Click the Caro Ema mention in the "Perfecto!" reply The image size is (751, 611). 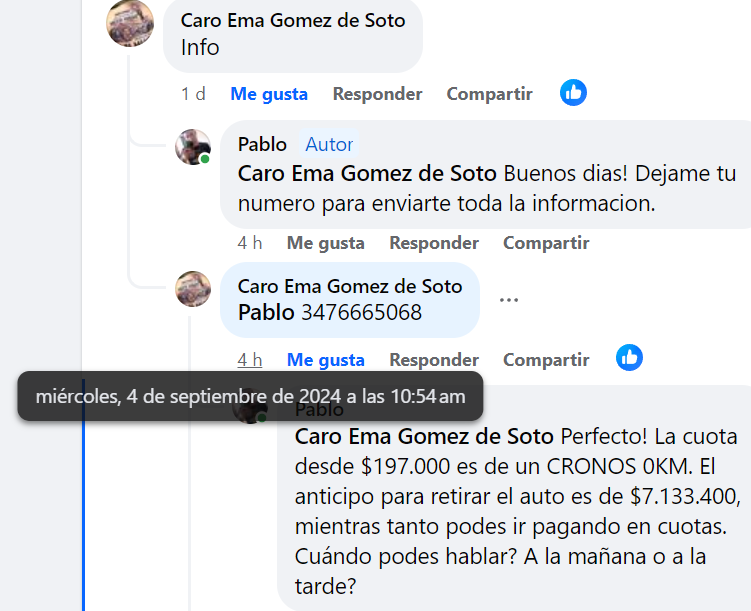424,437
